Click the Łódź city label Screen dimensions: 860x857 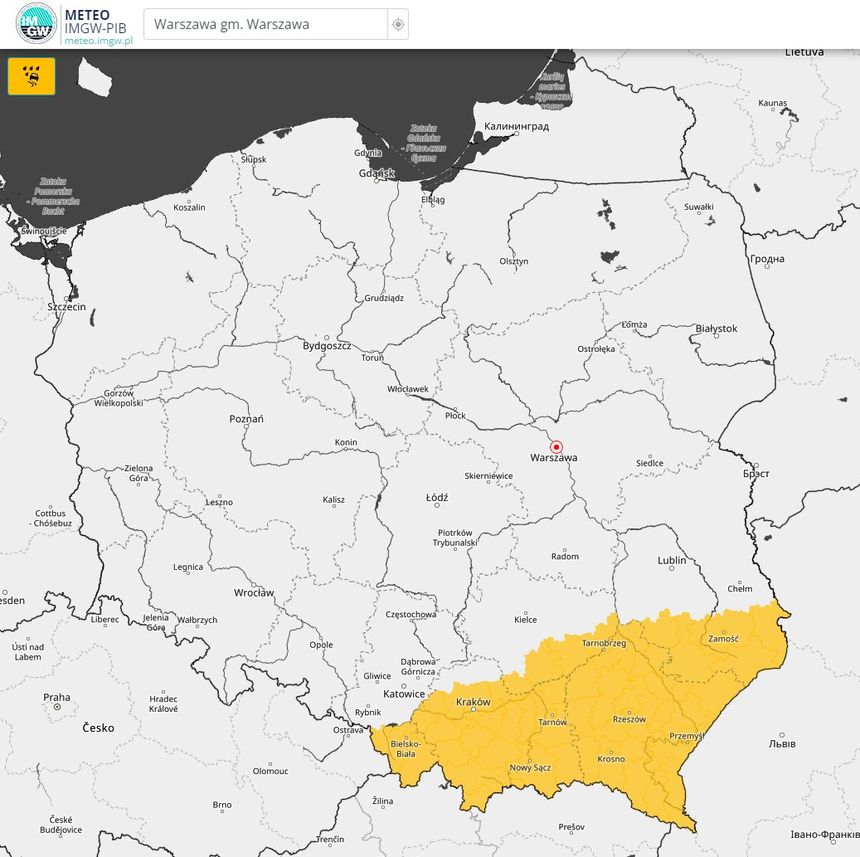437,497
